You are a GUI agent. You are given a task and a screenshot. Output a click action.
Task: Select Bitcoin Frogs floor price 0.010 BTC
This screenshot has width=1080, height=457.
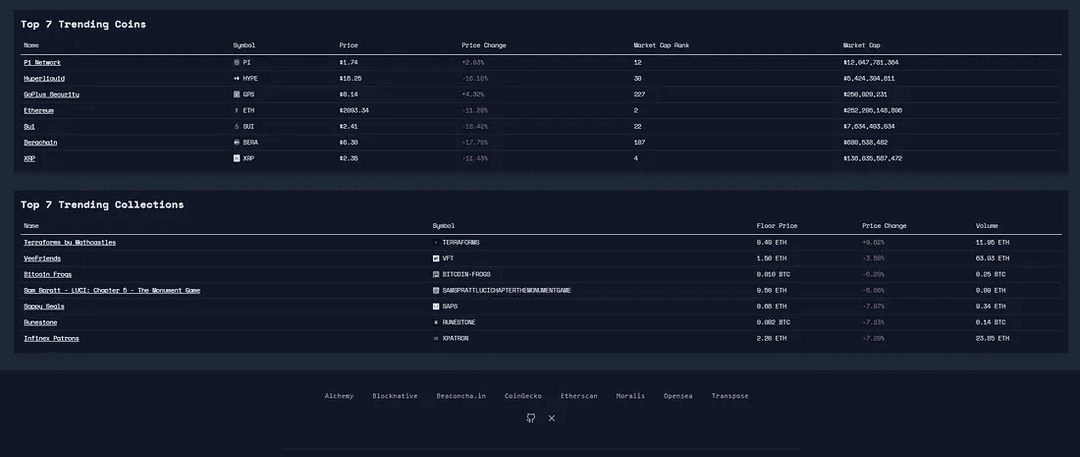[771, 274]
